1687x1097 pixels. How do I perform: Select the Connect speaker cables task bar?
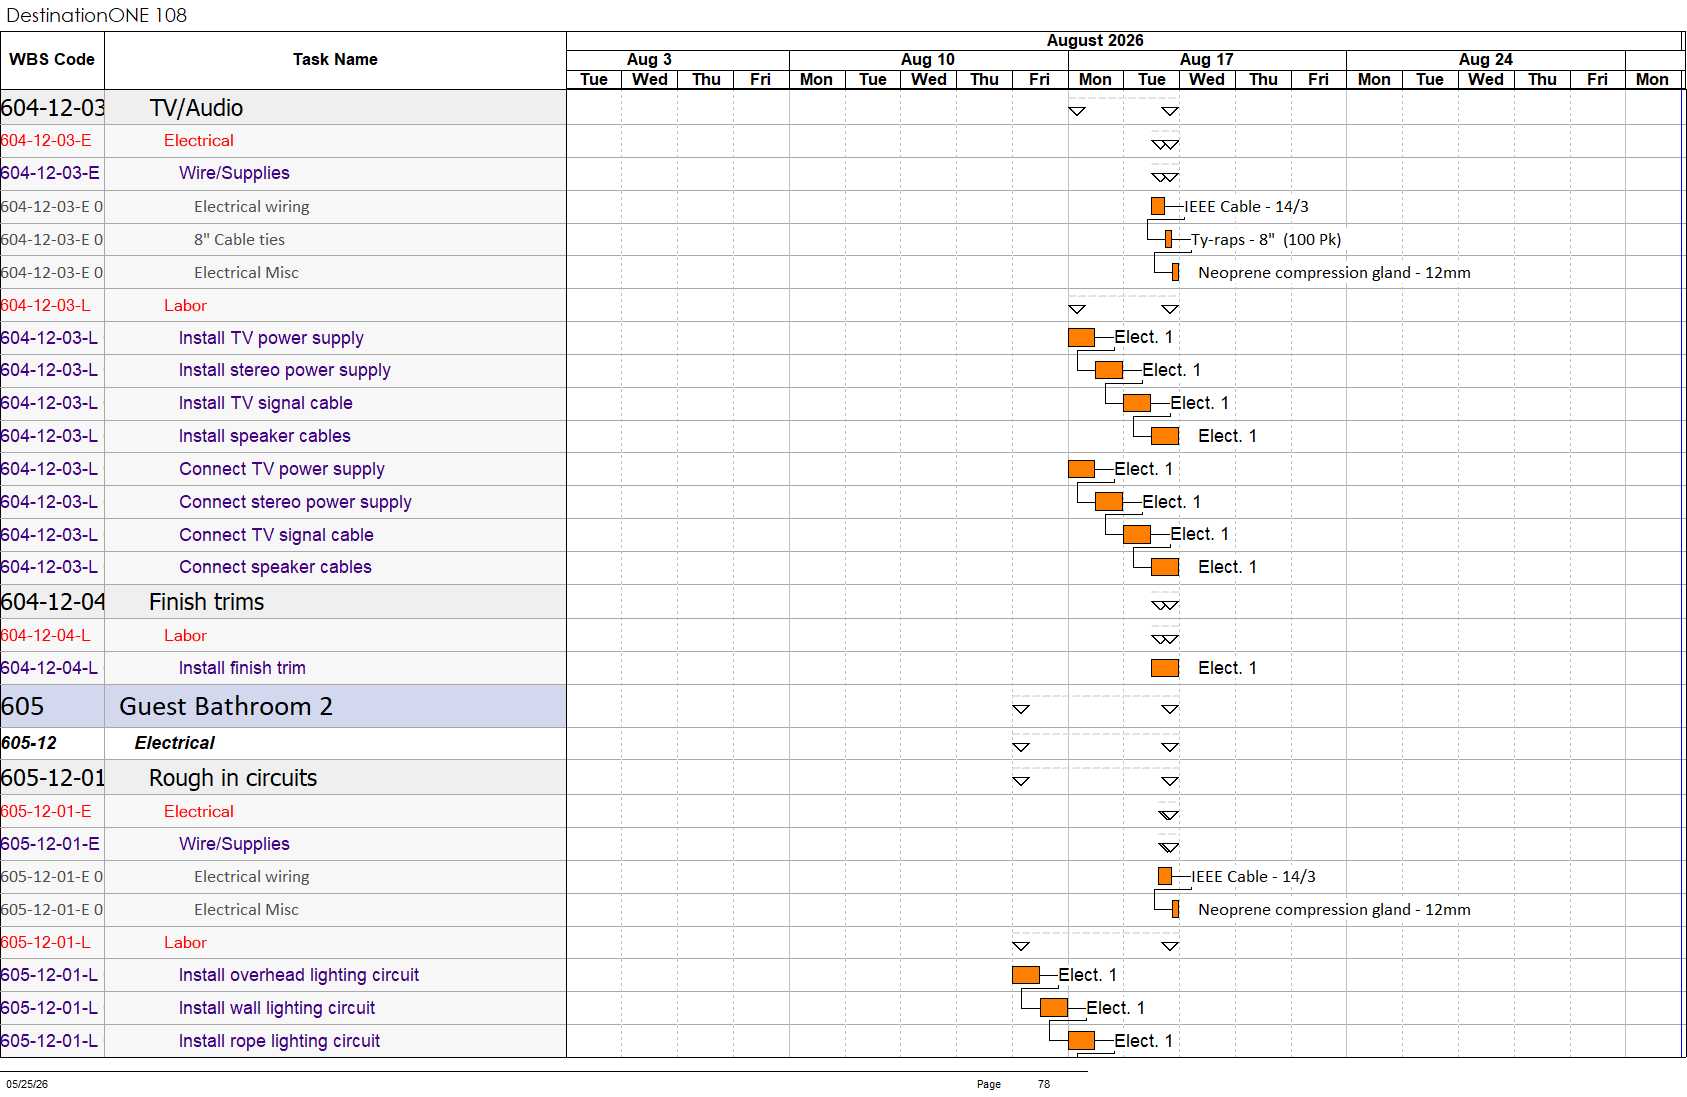(1165, 567)
